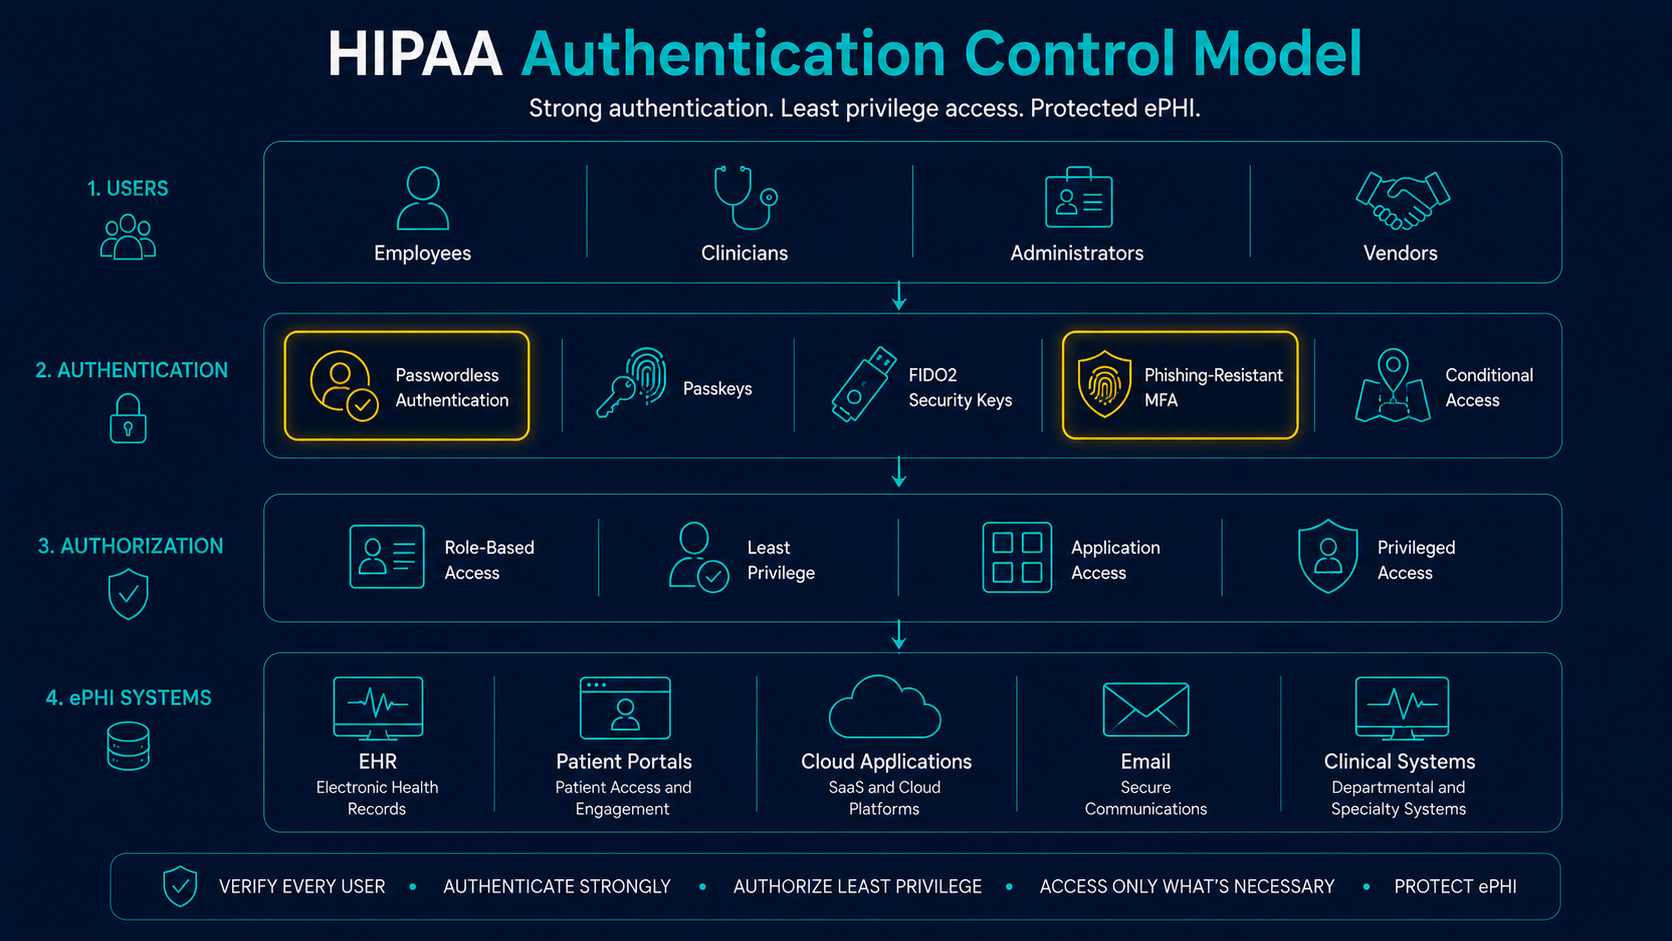Click the "FIDO2 Security Keys" text

(960, 387)
